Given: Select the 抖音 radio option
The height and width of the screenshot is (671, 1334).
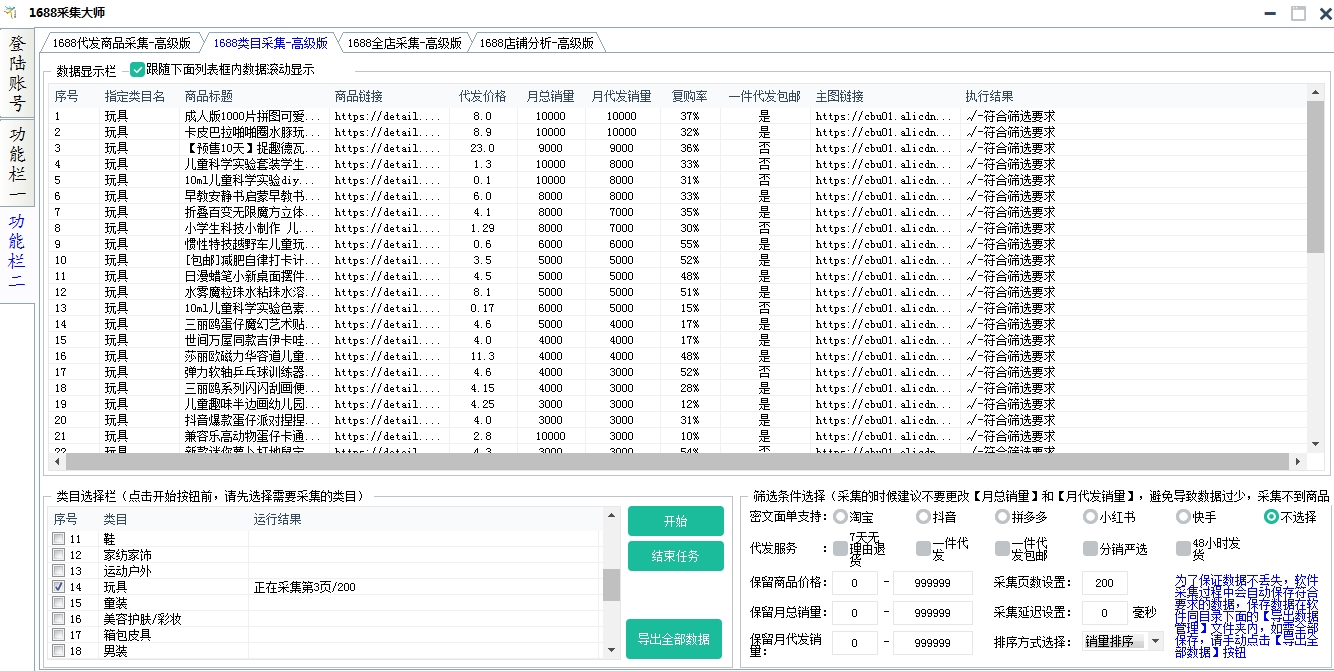Looking at the screenshot, I should tap(923, 517).
